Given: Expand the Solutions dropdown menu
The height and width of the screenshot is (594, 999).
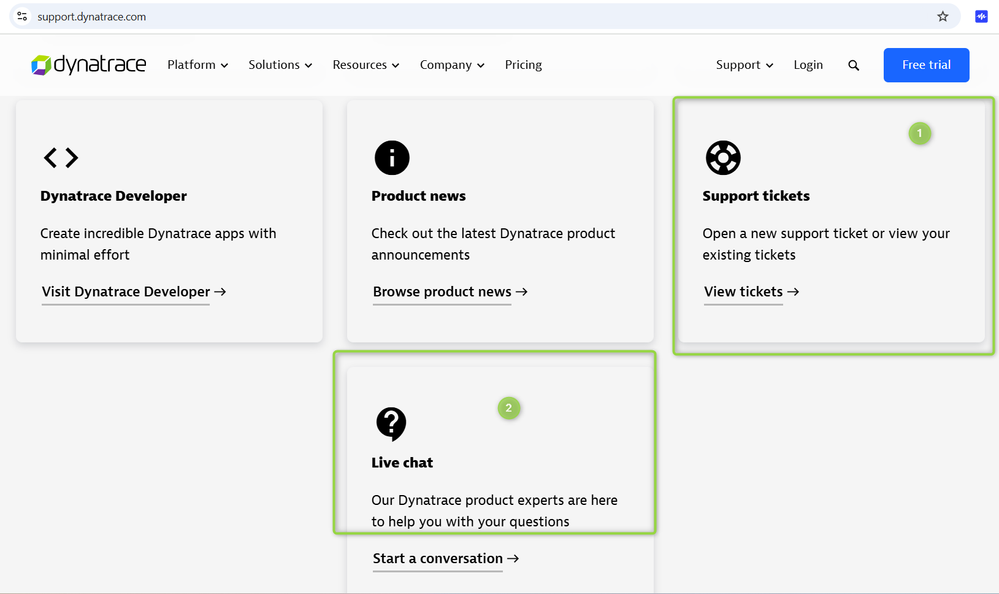Looking at the screenshot, I should coord(280,65).
